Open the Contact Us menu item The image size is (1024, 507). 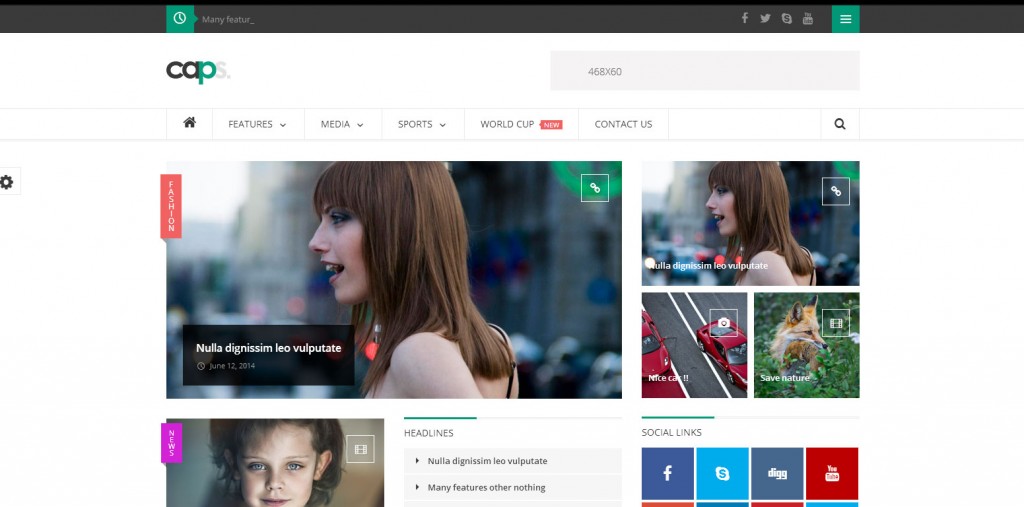click(623, 124)
